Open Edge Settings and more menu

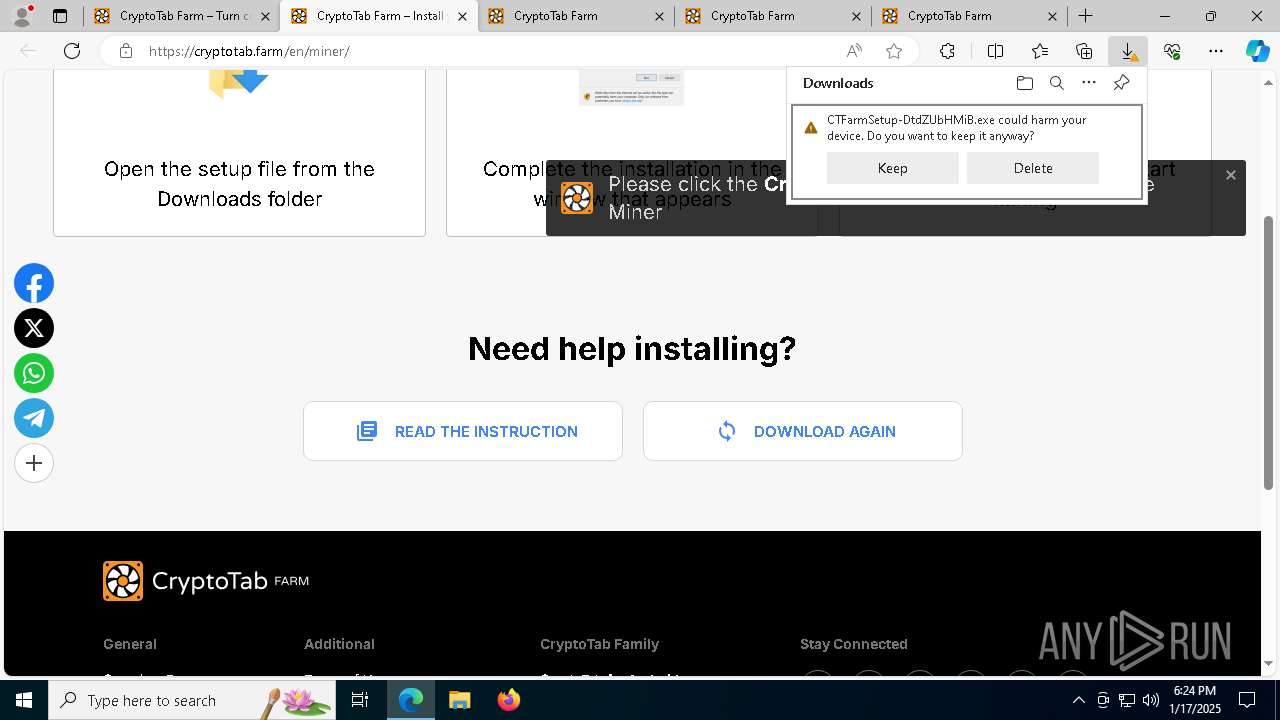1215,51
